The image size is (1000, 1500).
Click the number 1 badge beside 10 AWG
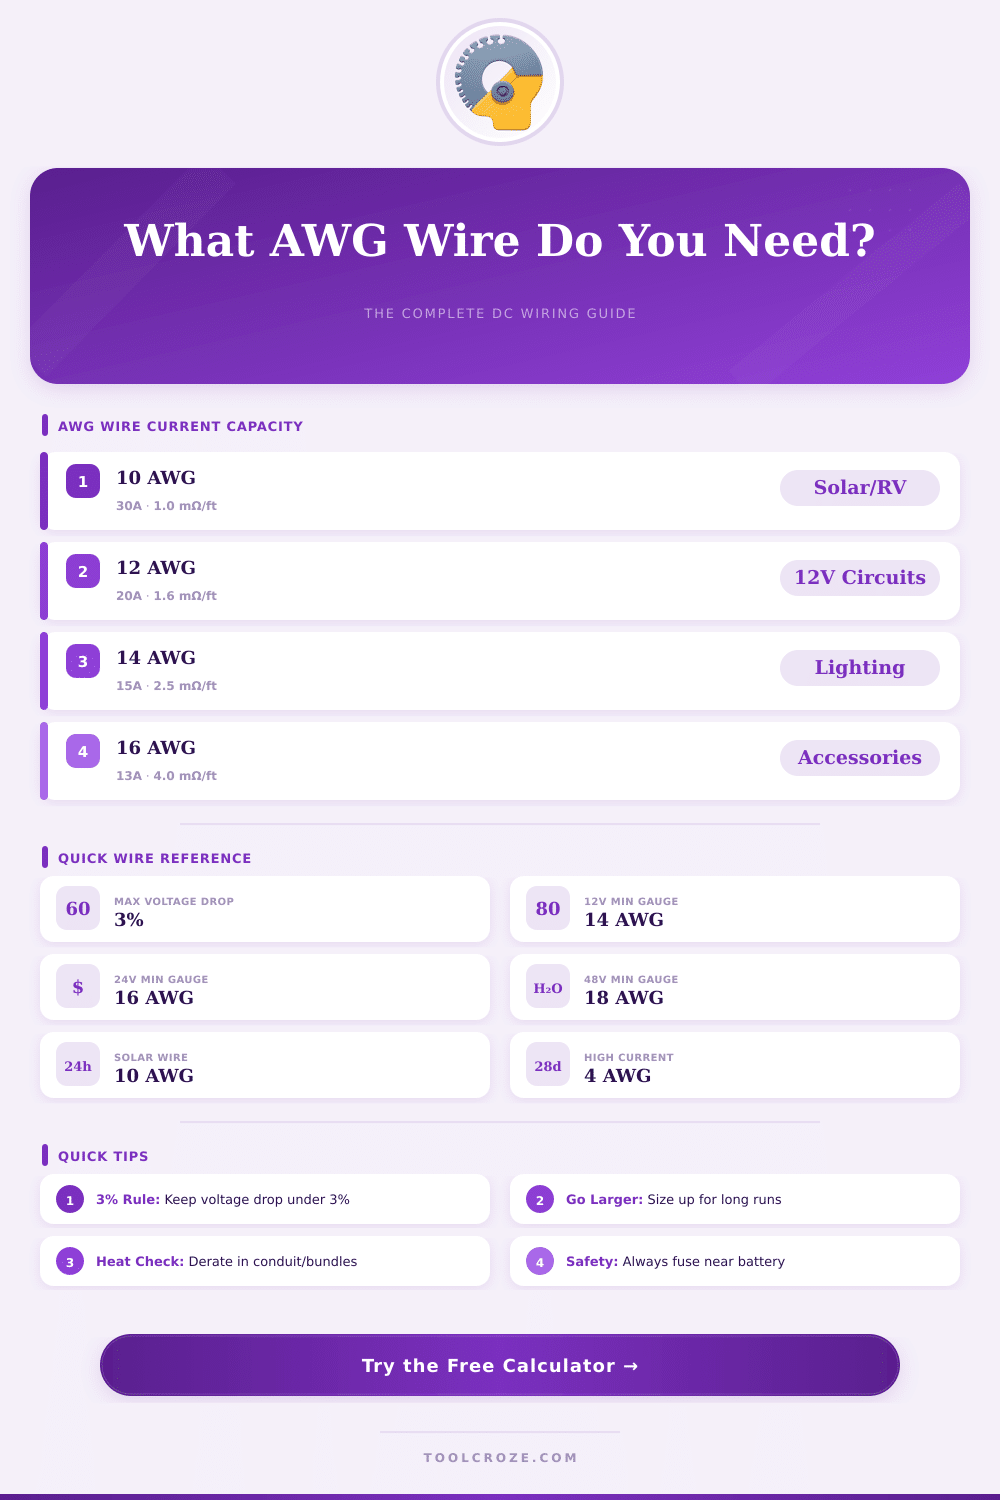tap(83, 481)
